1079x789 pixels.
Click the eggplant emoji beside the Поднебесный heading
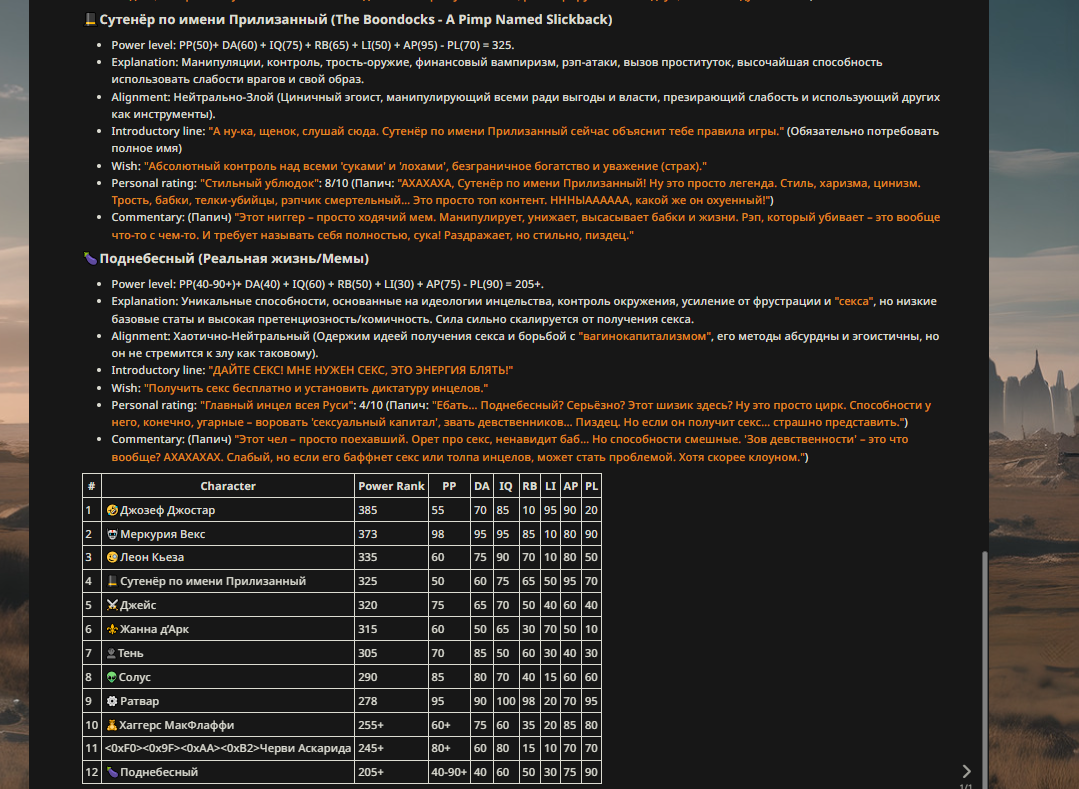(90, 259)
